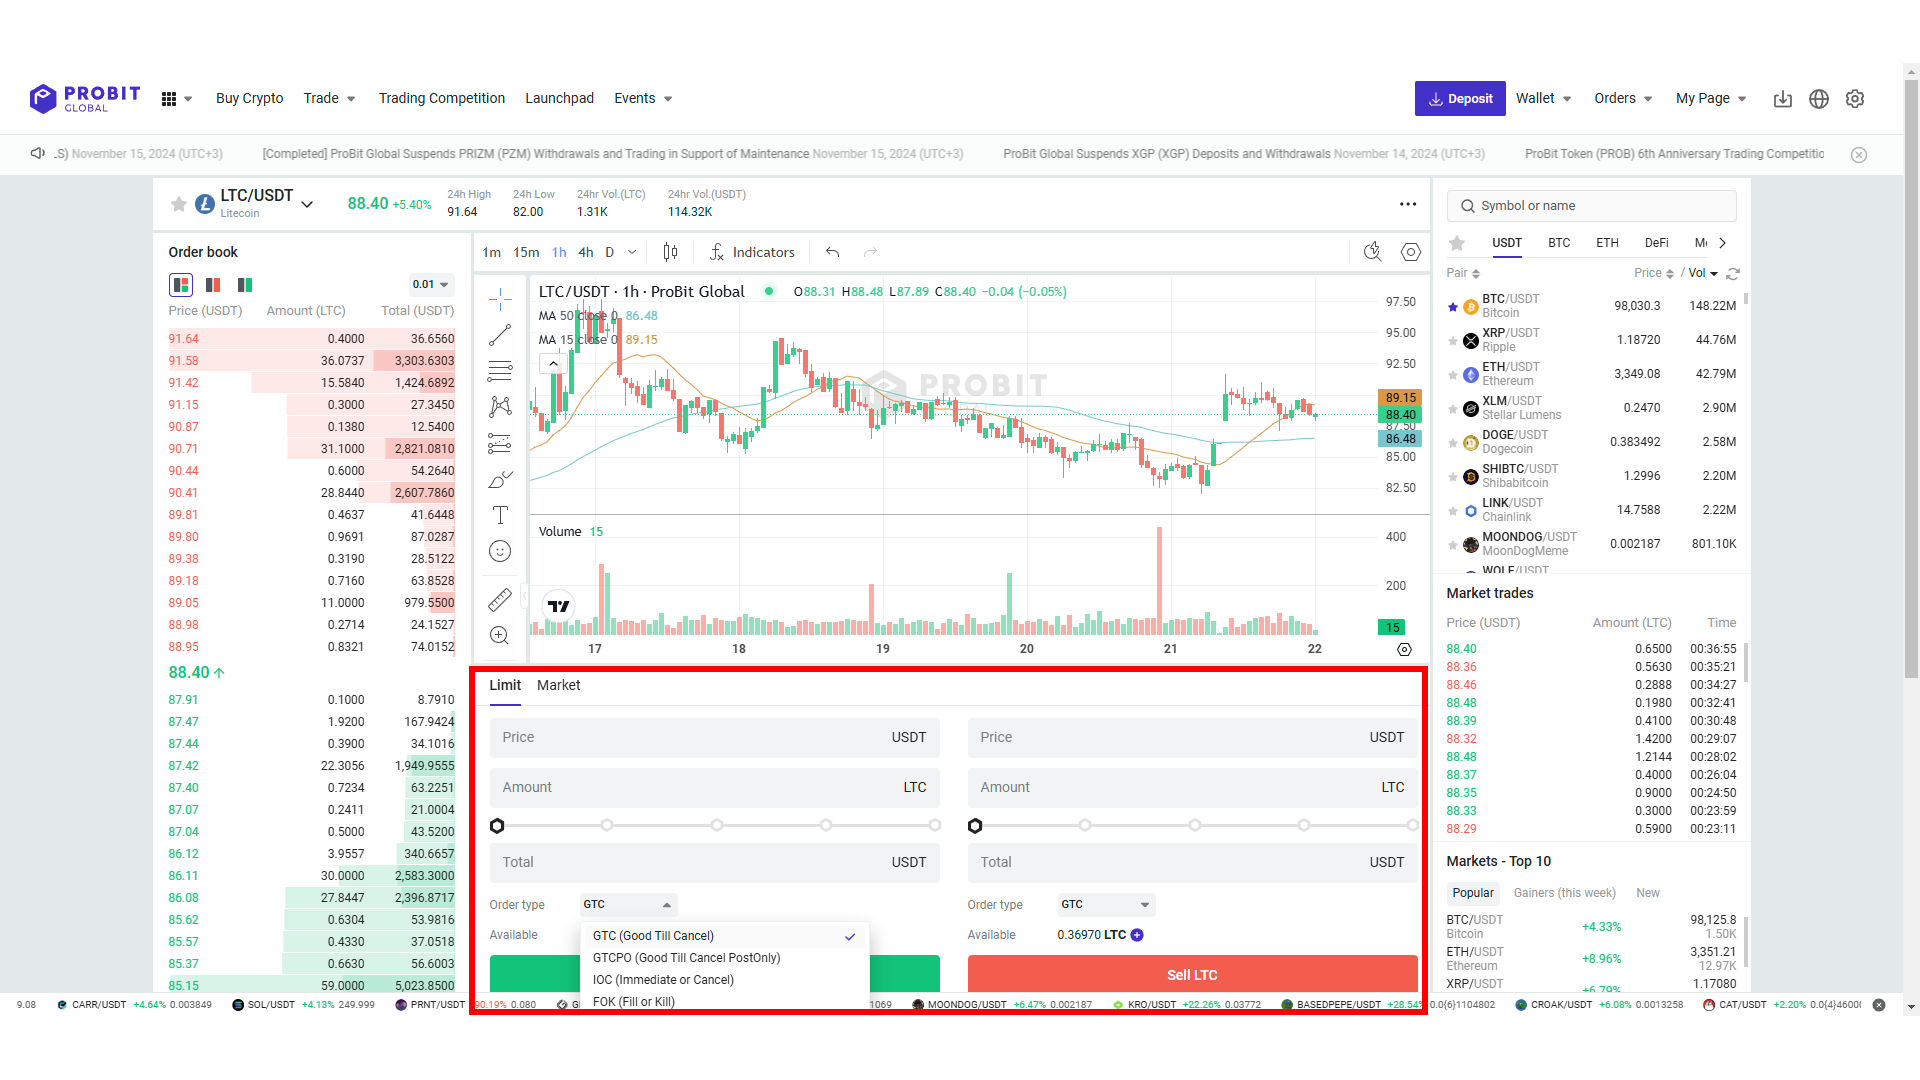The height and width of the screenshot is (1080, 1920).
Task: Select the forecasting and measurement tool
Action: tap(500, 443)
